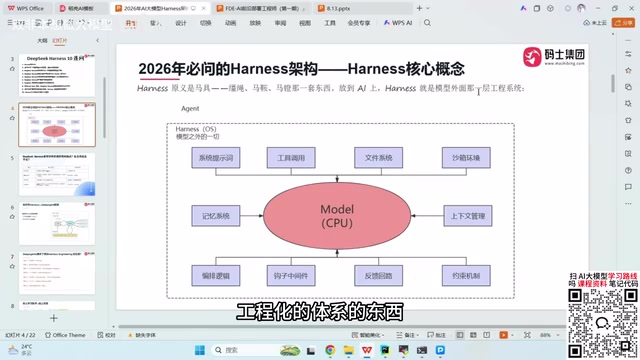Click the fit slide to window icon
The width and height of the screenshot is (640, 360).
pyautogui.click(x=527, y=335)
